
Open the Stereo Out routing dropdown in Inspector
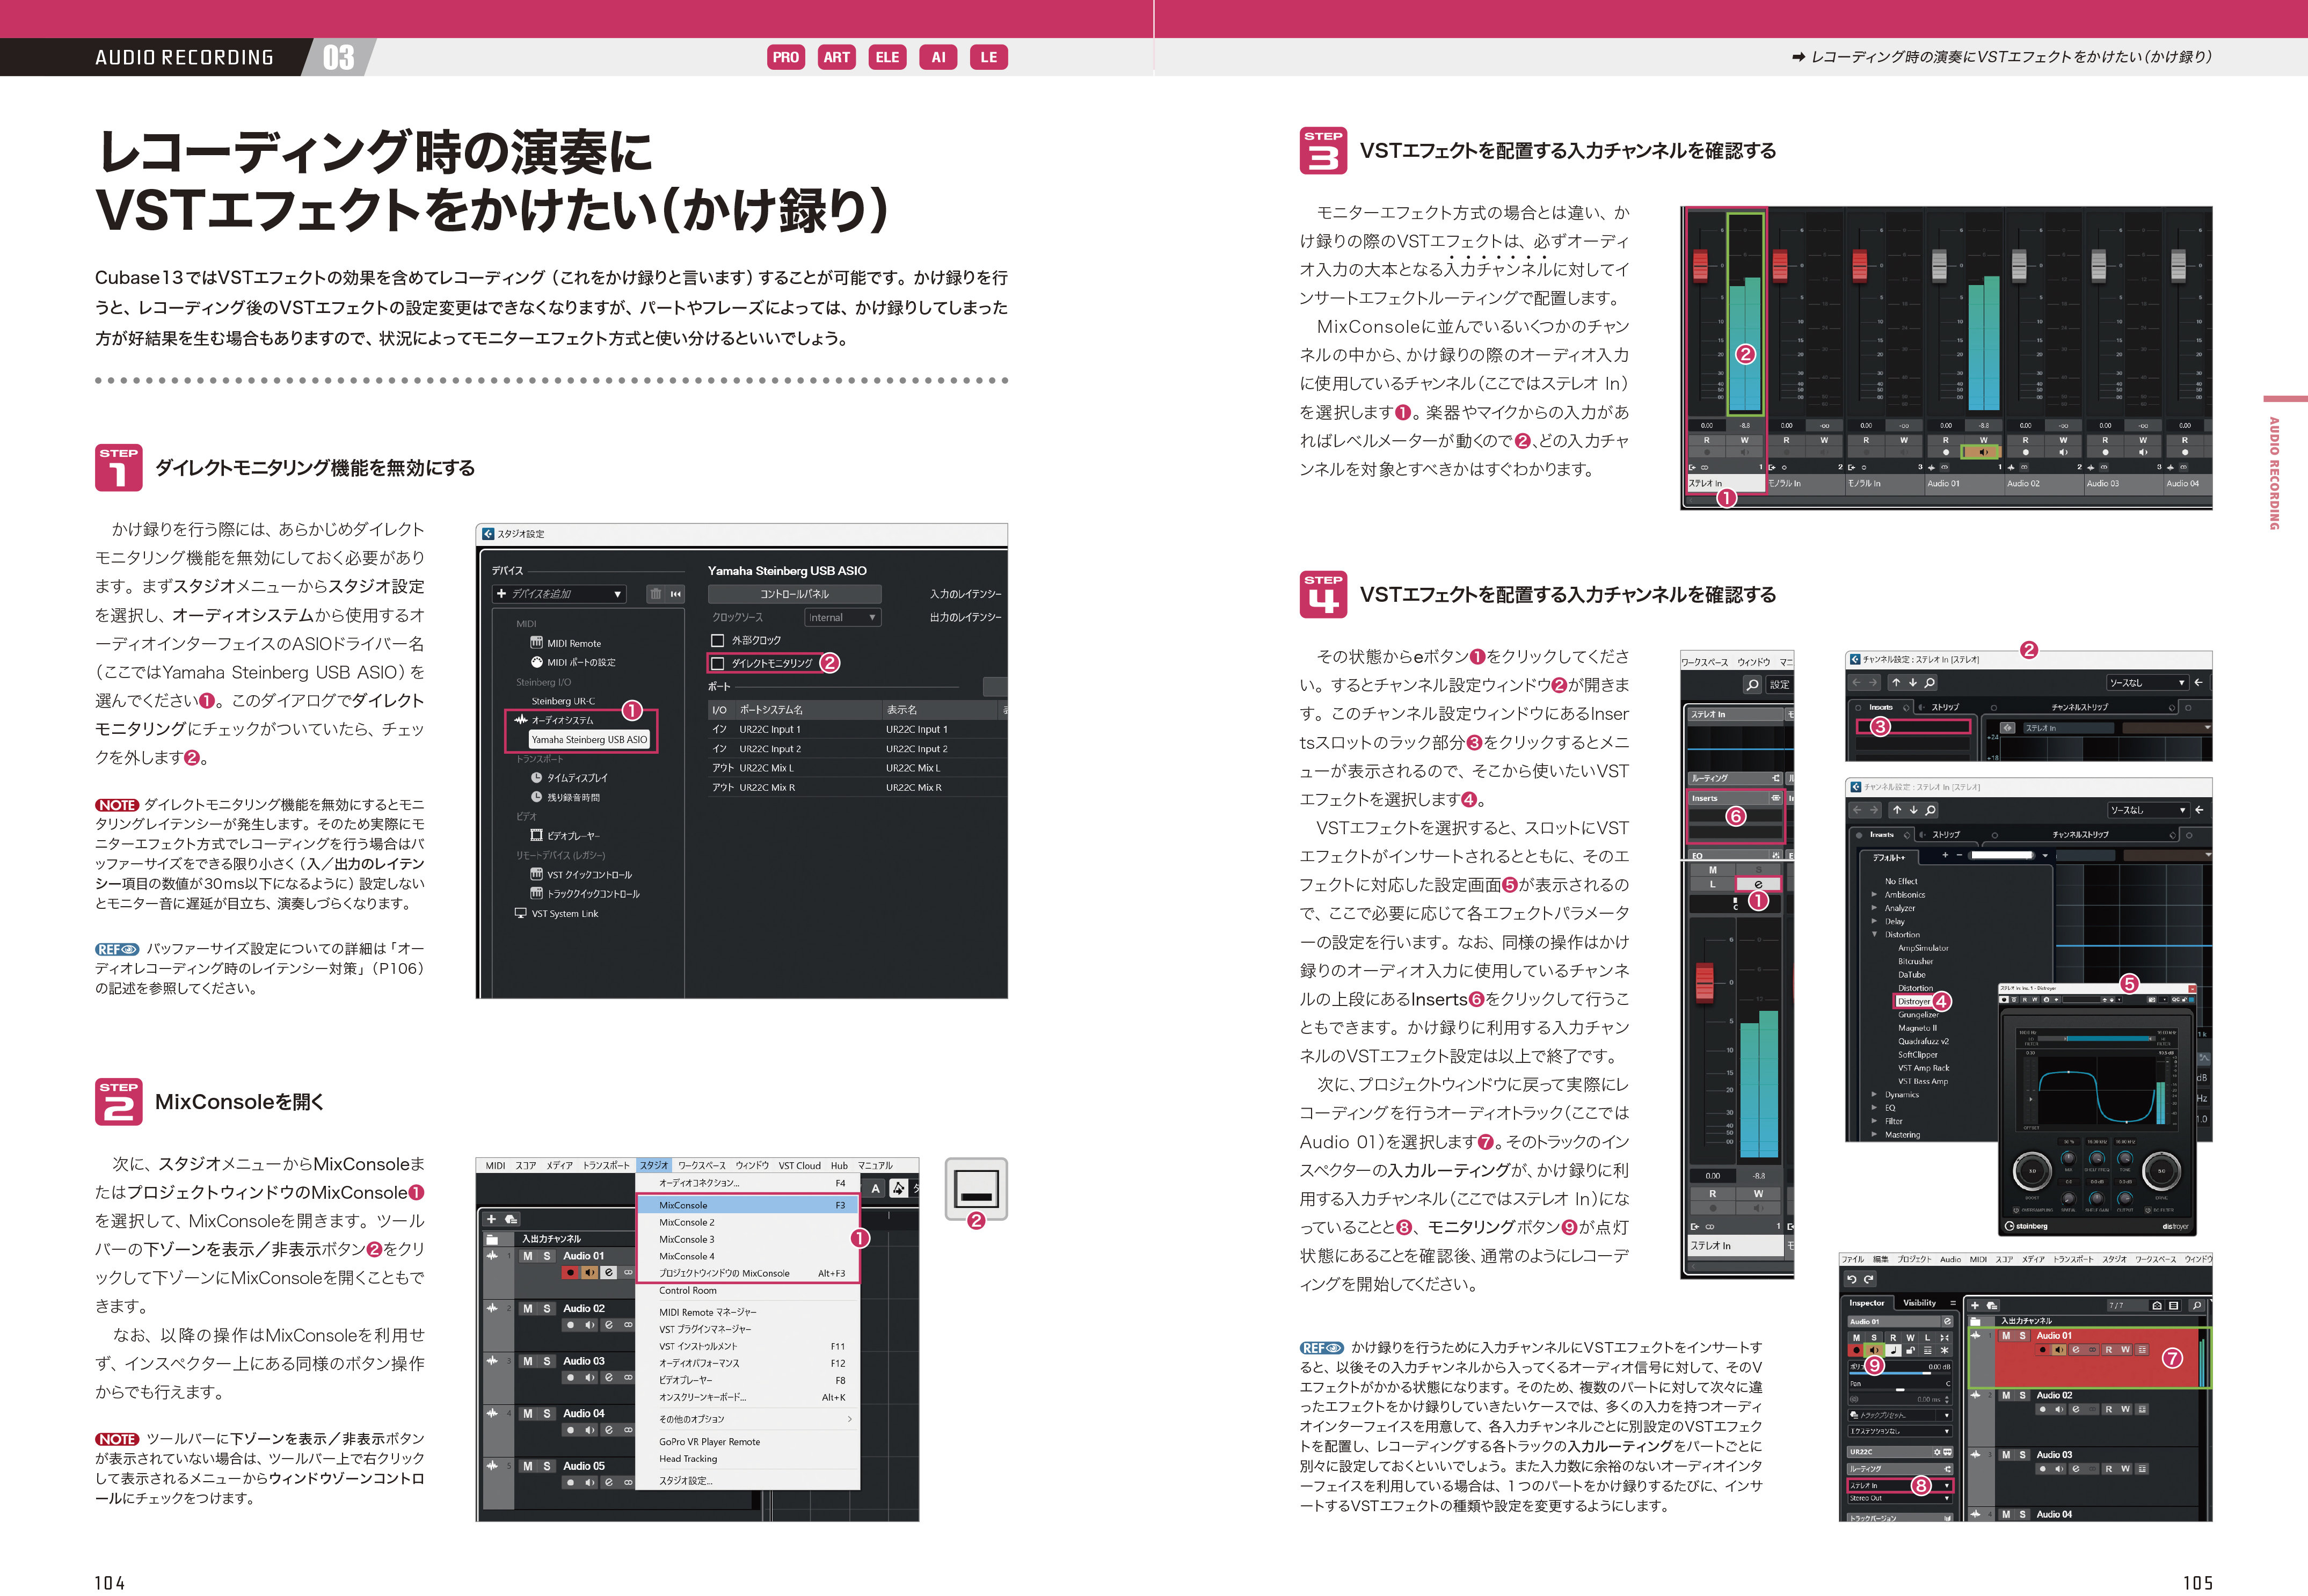coord(1900,1498)
